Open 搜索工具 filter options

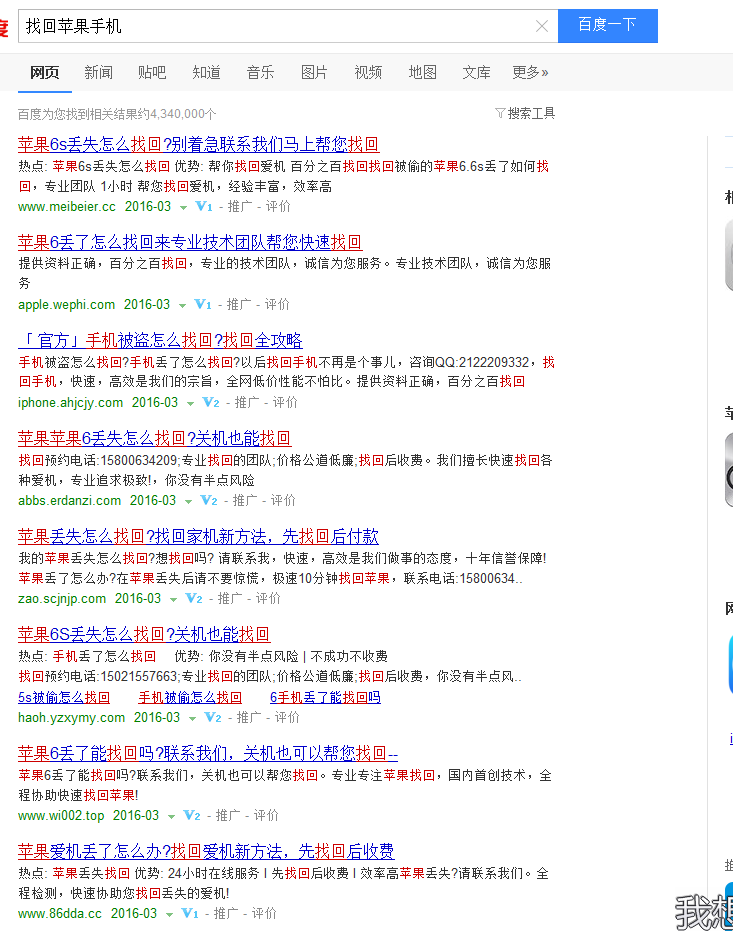pyautogui.click(x=525, y=113)
